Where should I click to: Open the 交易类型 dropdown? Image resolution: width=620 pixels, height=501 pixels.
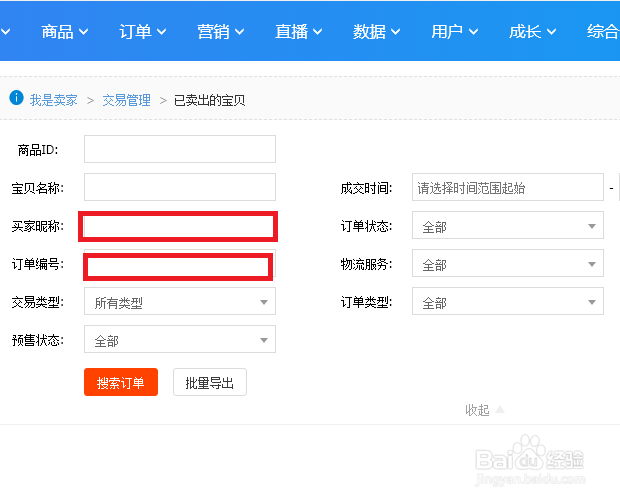coord(179,302)
